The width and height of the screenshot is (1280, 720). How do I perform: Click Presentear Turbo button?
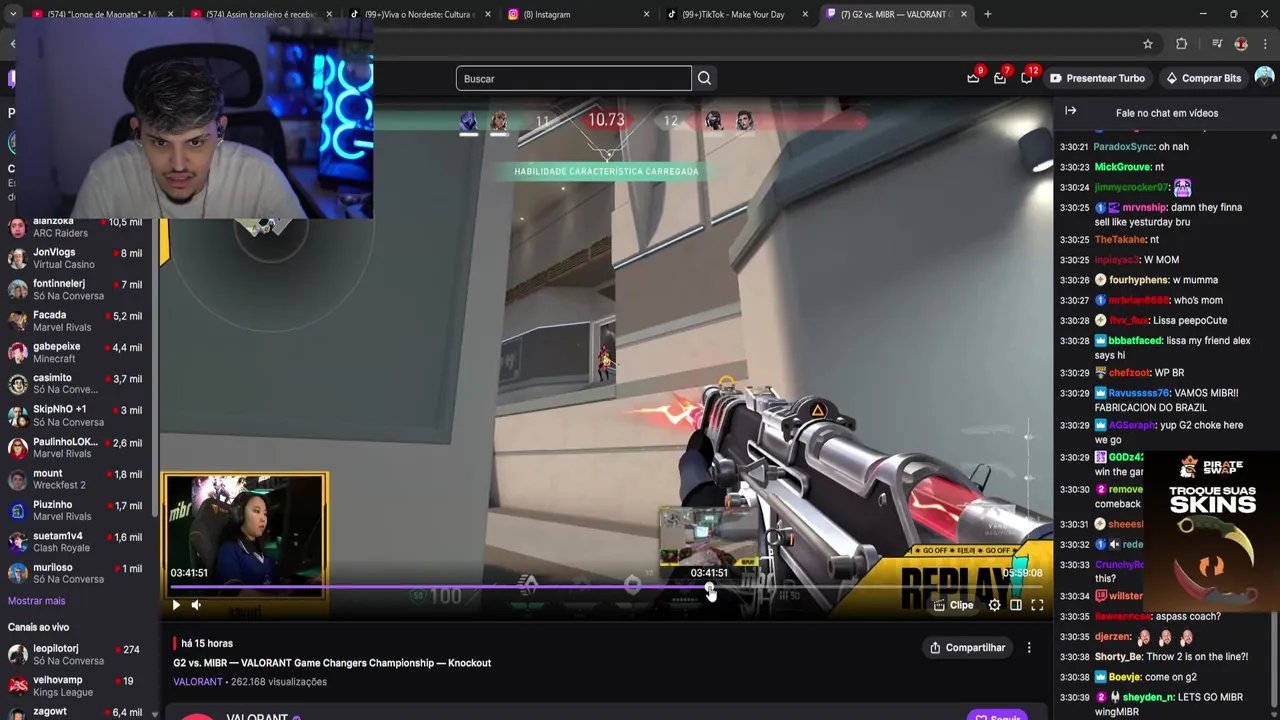(x=1097, y=78)
